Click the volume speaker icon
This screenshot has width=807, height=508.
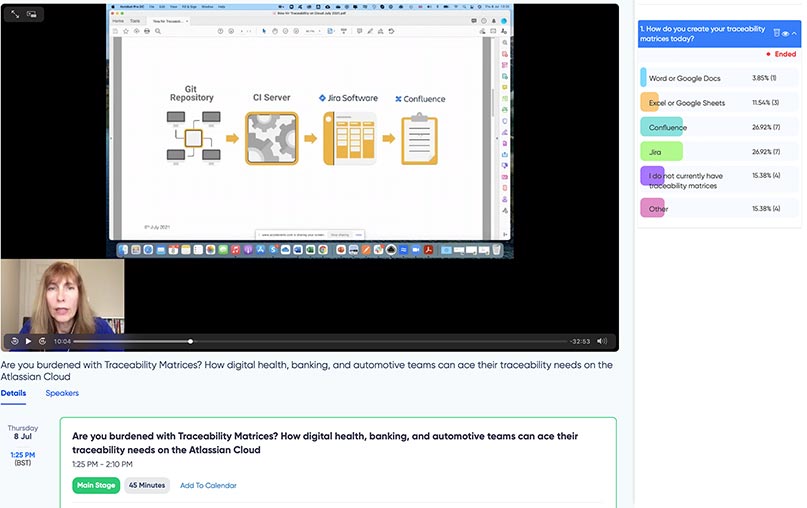[x=602, y=341]
